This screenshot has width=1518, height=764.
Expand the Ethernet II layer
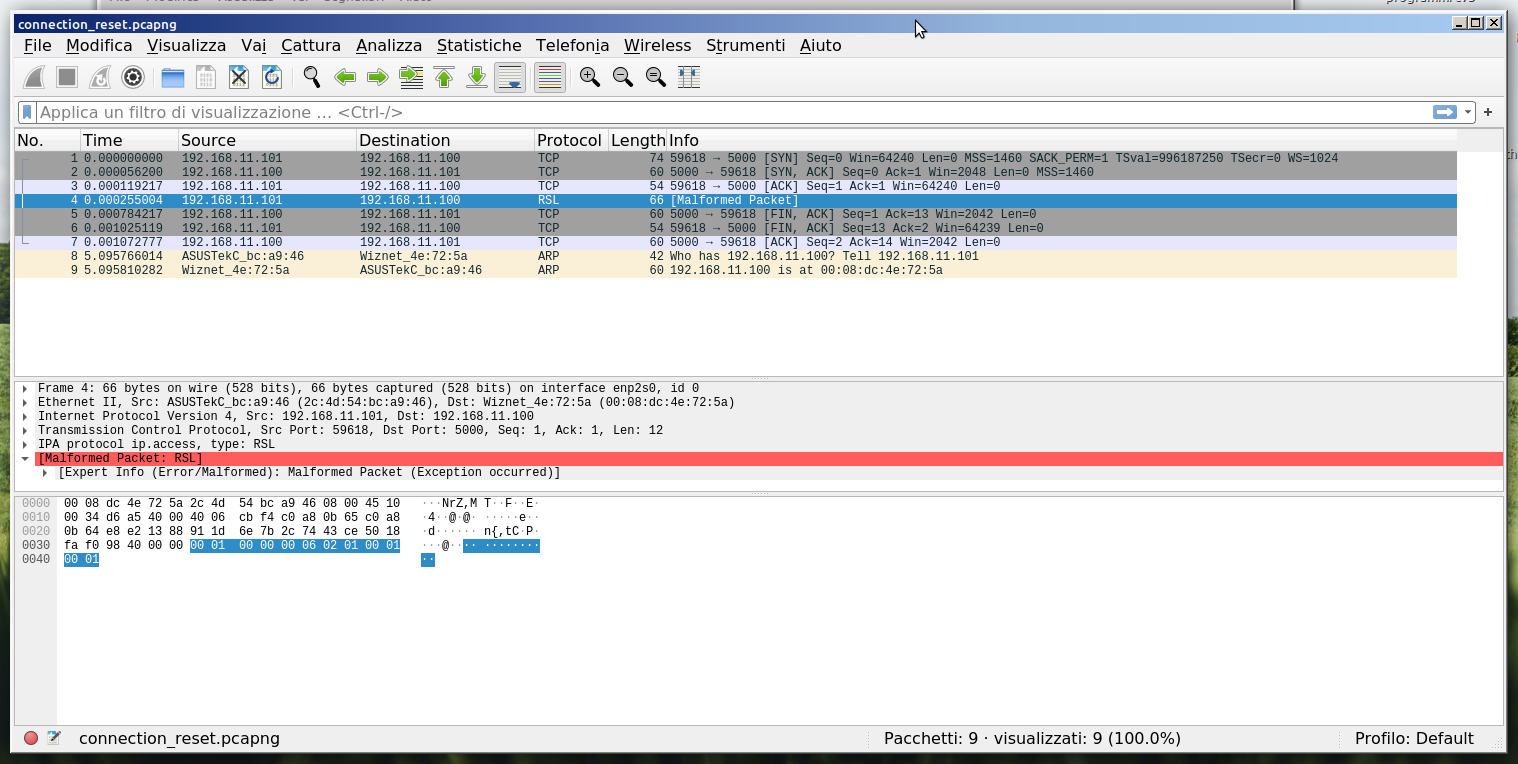(x=25, y=402)
